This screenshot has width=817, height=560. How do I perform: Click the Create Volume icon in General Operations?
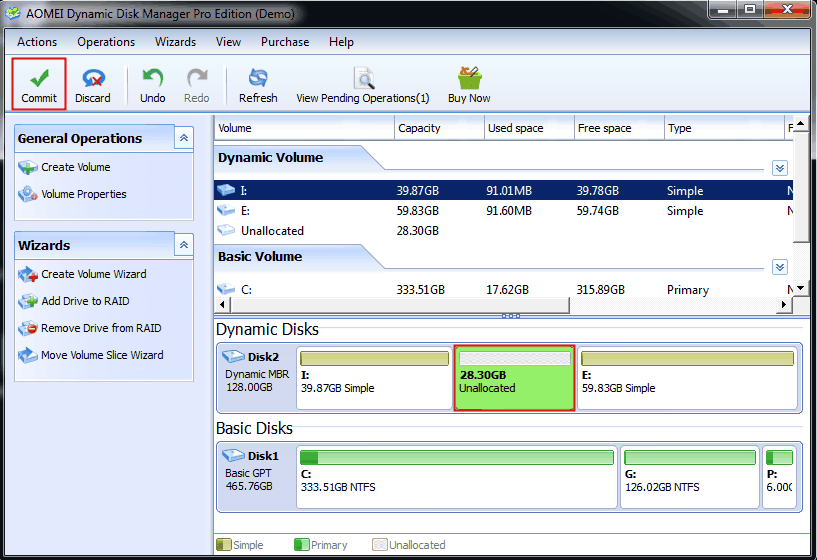(28, 168)
